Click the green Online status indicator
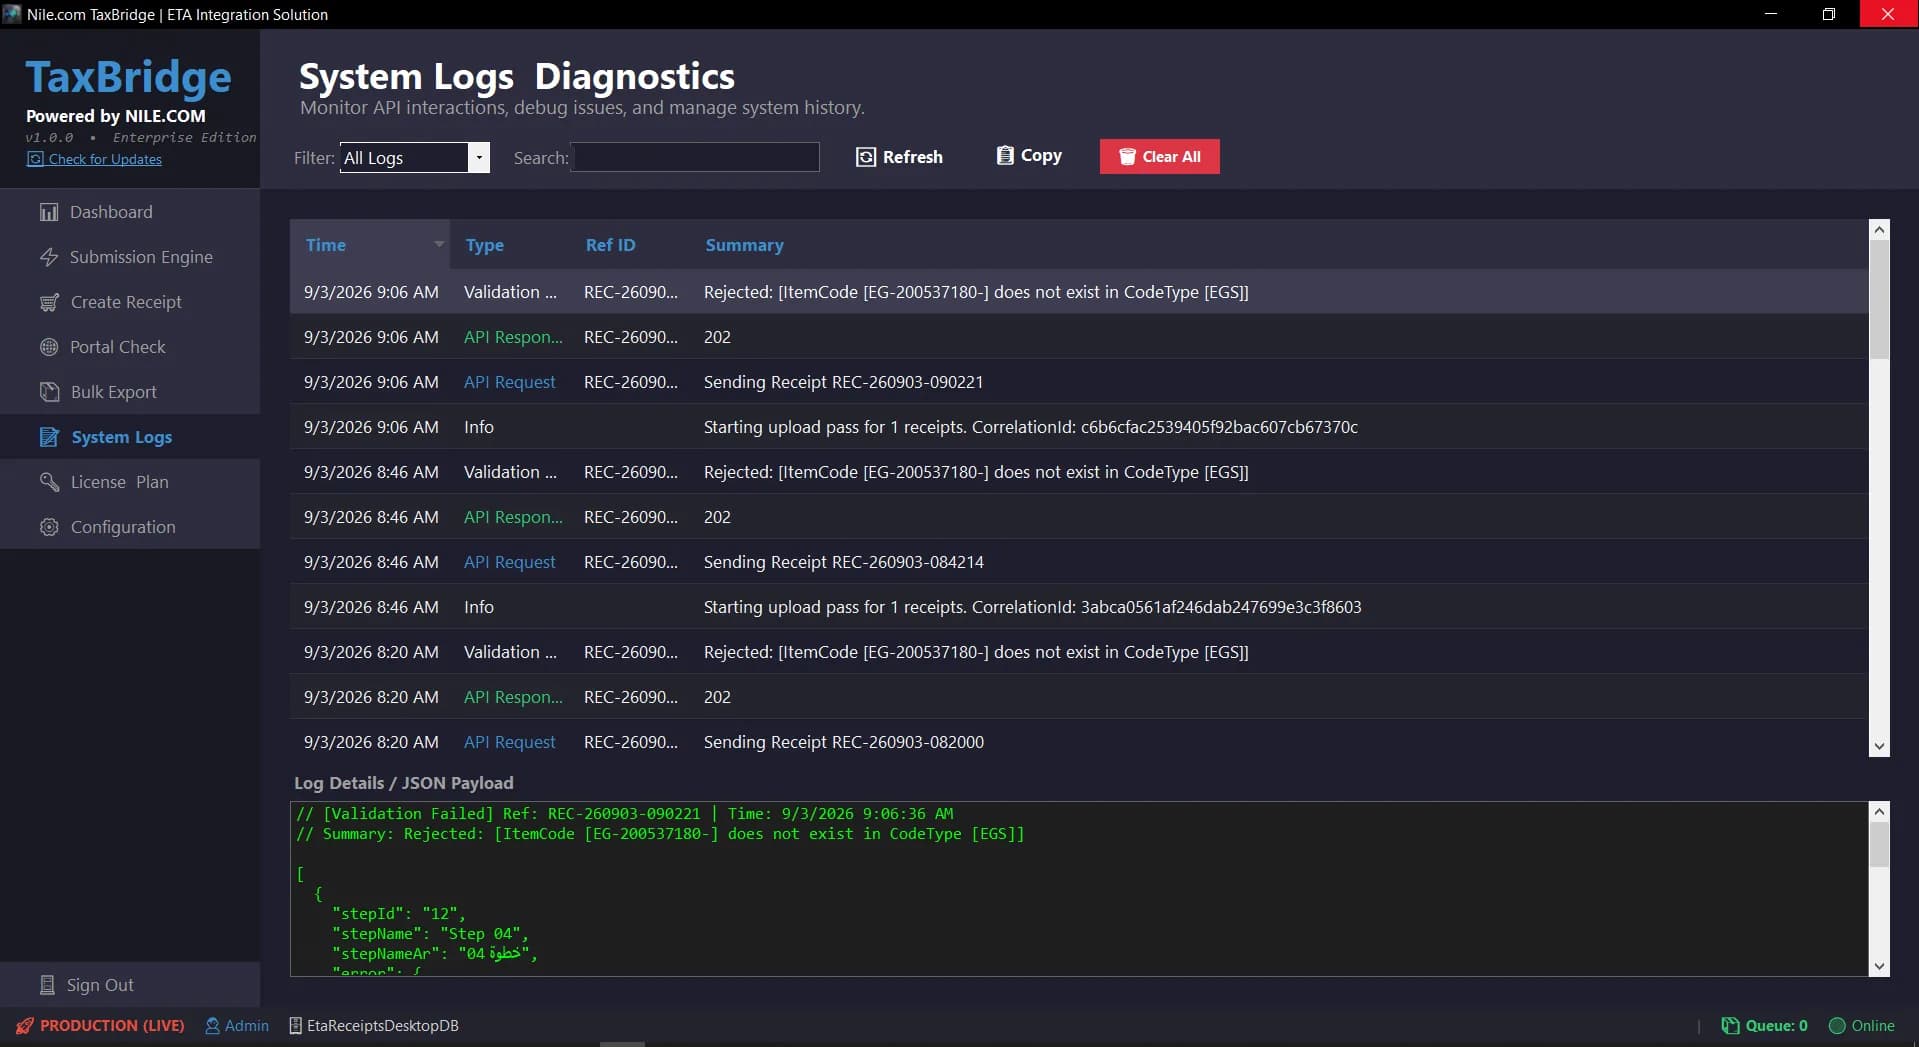This screenshot has width=1919, height=1047. coord(1837,1026)
